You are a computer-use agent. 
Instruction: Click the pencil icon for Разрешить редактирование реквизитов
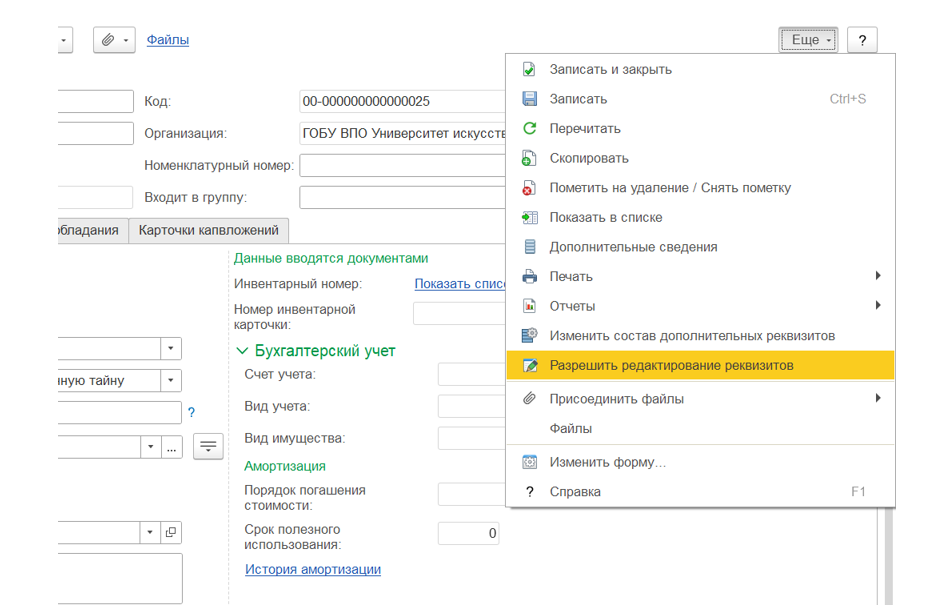(x=529, y=366)
